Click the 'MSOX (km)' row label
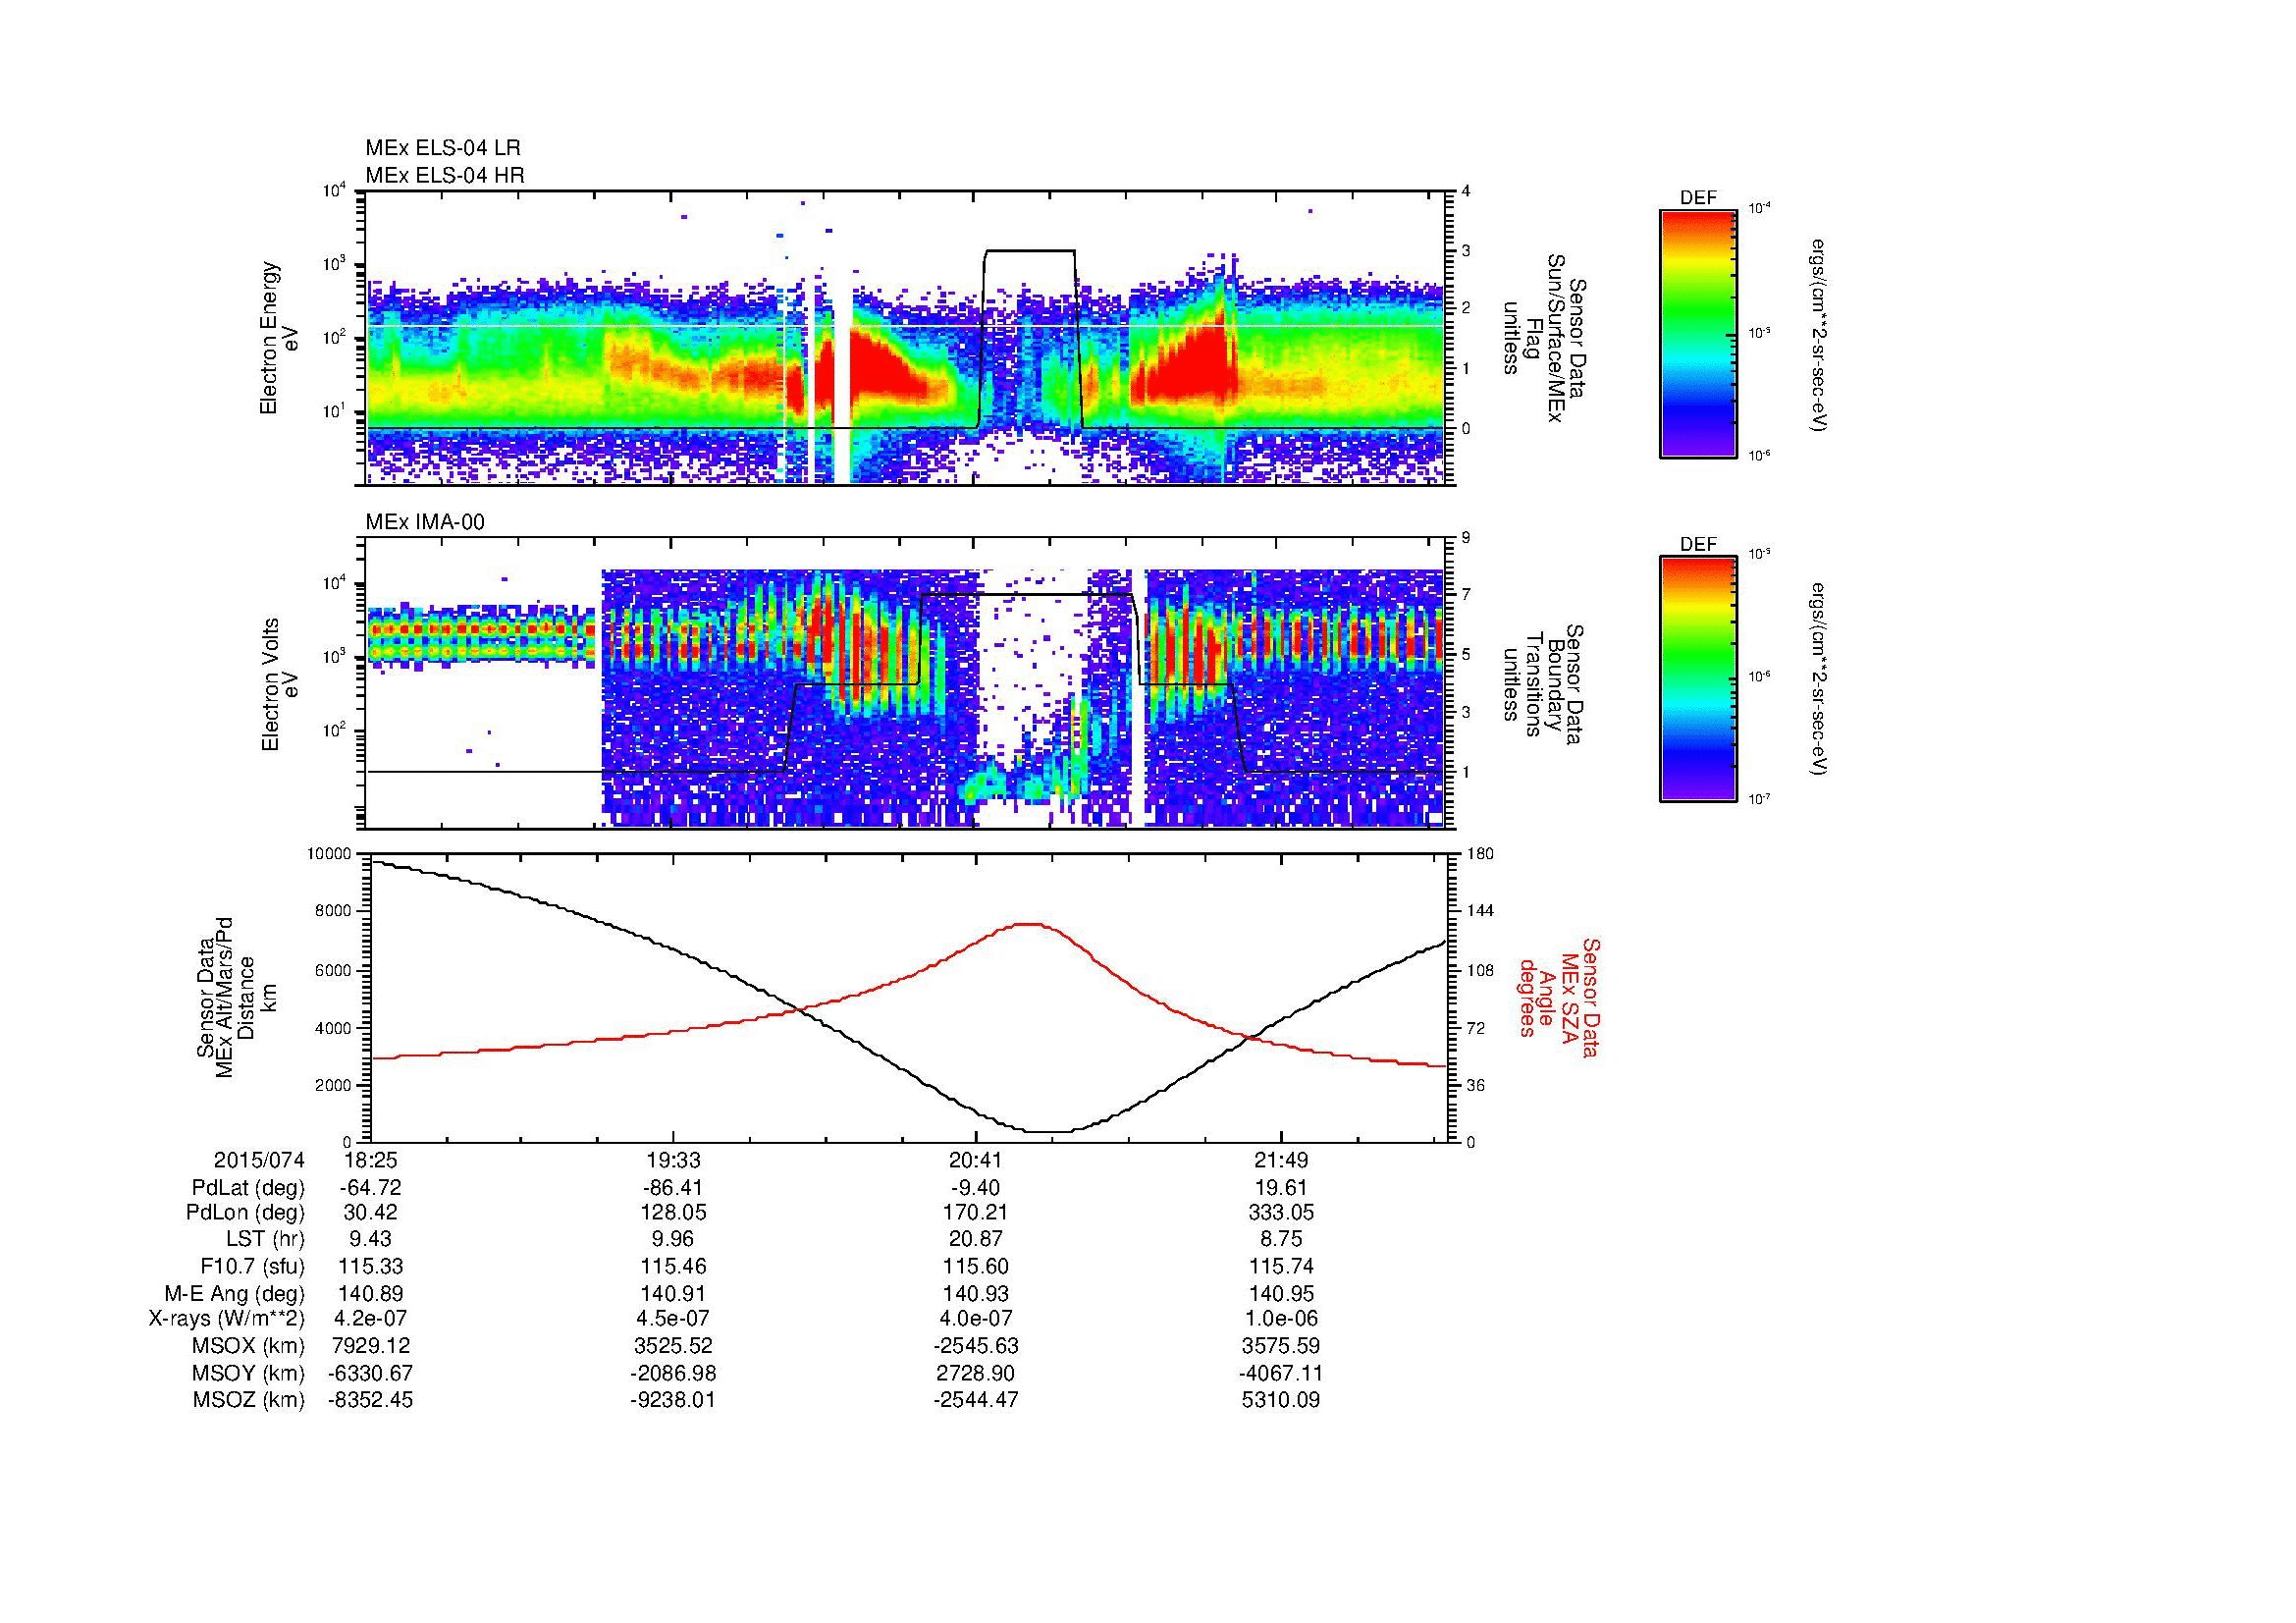 pyautogui.click(x=249, y=1347)
